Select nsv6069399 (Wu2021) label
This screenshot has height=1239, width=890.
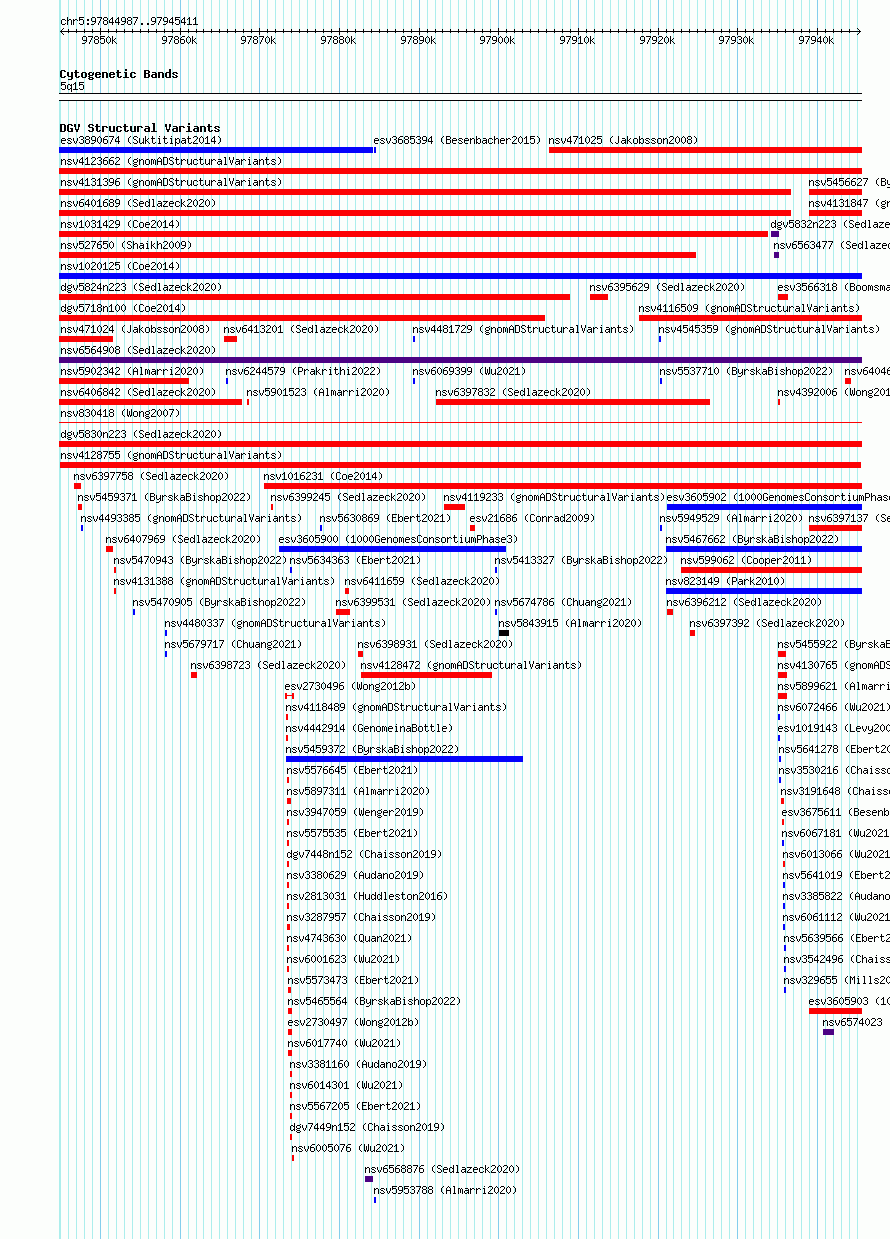coord(469,371)
